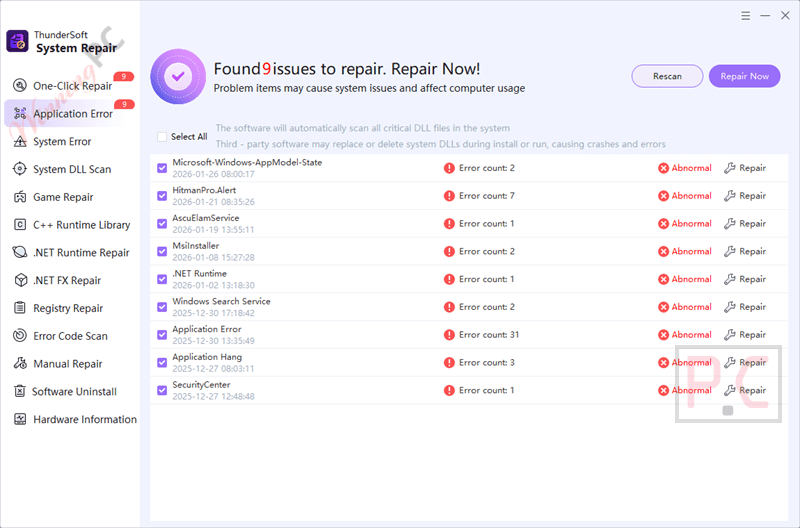The height and width of the screenshot is (528, 800).
Task: Click the large purple checkmark status icon
Action: tap(178, 77)
